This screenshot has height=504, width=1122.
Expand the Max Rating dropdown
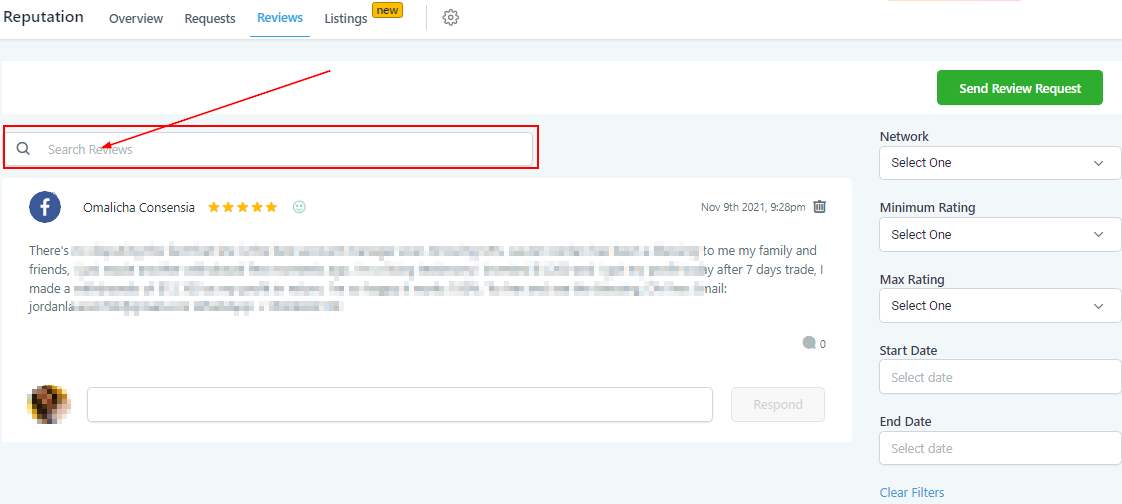pyautogui.click(x=999, y=306)
